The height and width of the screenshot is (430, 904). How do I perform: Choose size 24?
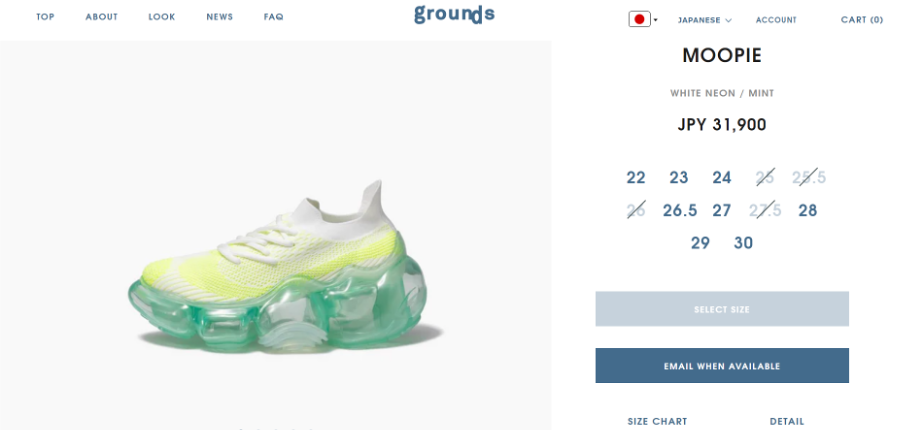tap(722, 178)
